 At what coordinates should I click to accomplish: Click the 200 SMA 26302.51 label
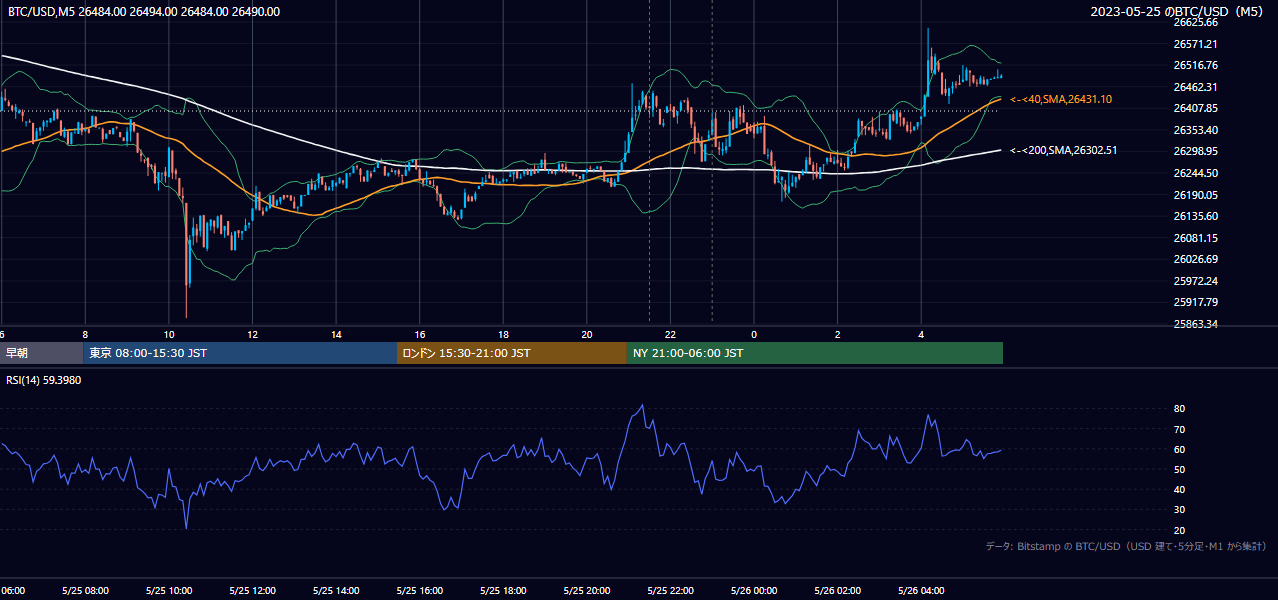click(x=1064, y=150)
